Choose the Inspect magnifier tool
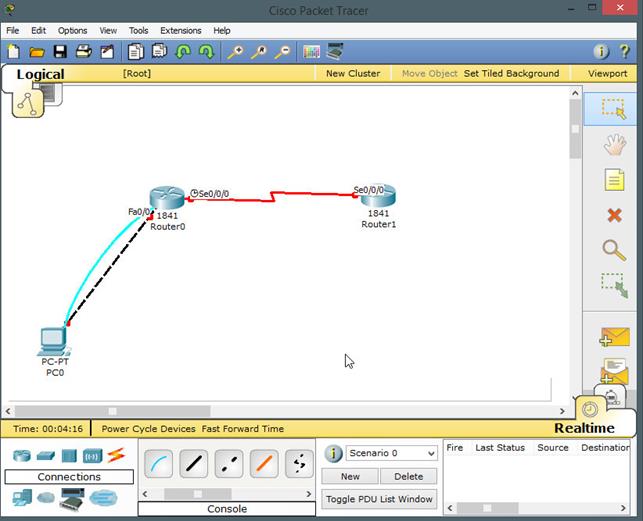 pos(614,250)
